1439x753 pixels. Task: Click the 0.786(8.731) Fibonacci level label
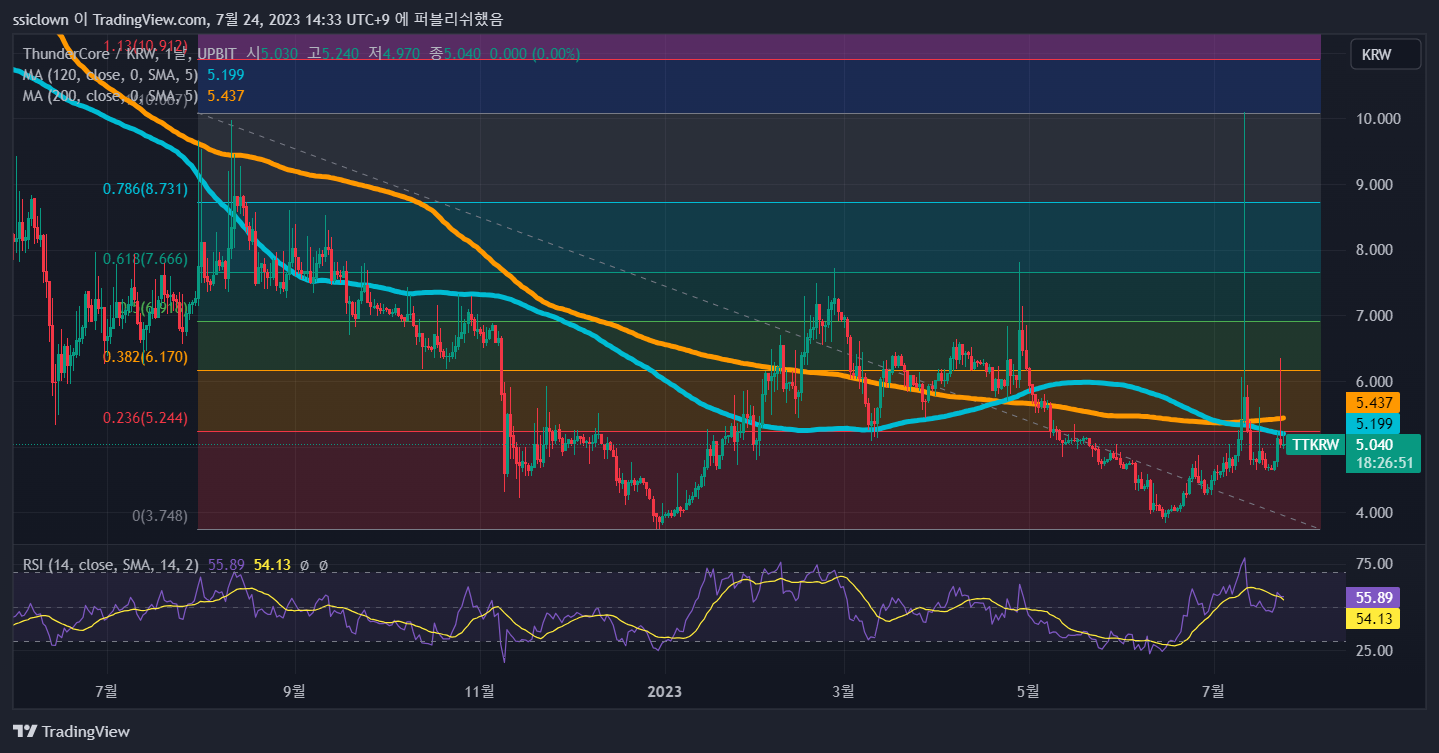click(146, 188)
